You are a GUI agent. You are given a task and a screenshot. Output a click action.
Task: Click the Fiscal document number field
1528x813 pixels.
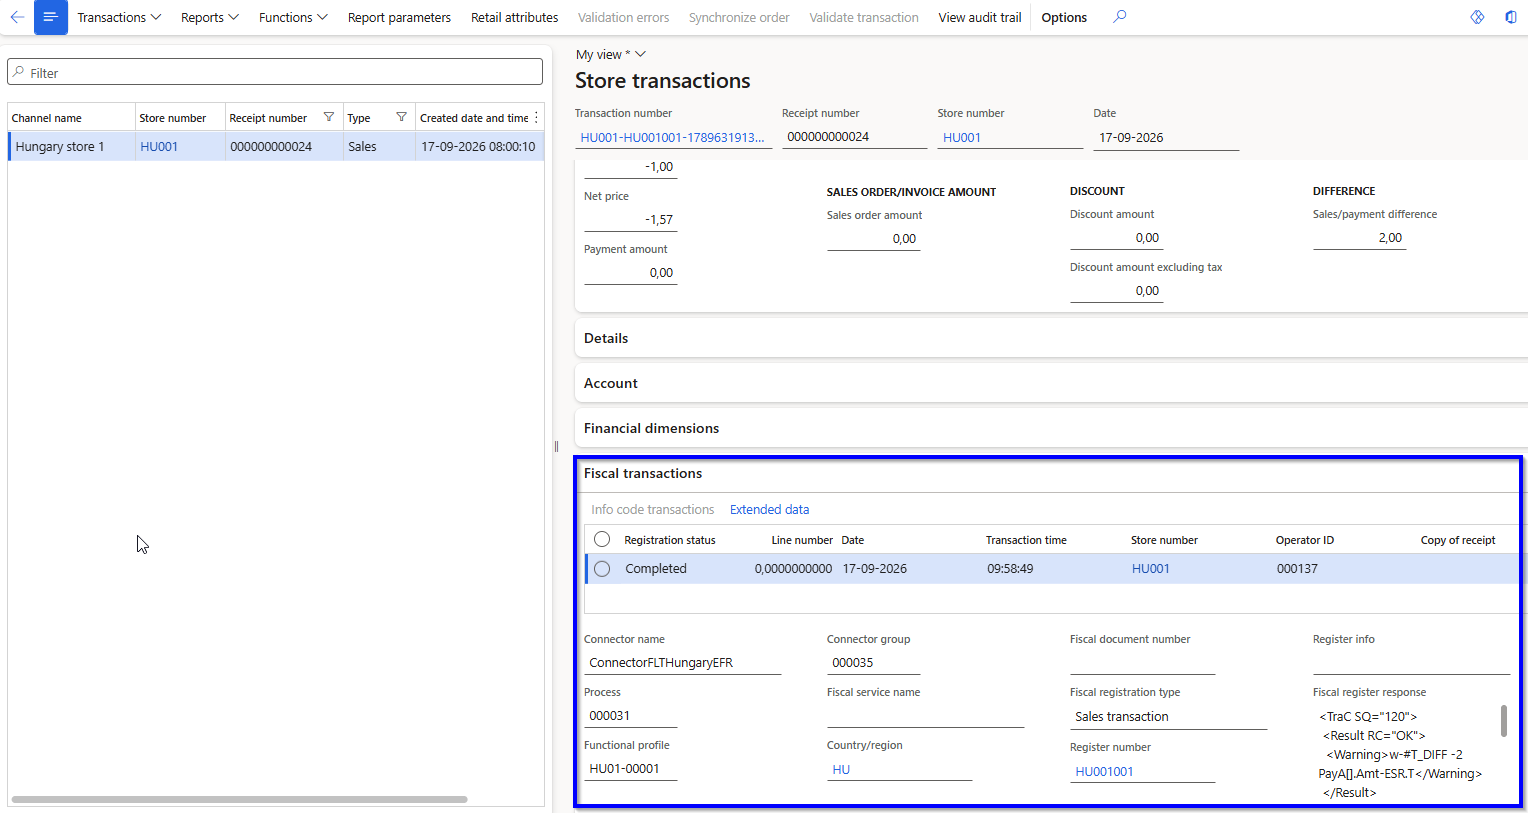[1142, 662]
